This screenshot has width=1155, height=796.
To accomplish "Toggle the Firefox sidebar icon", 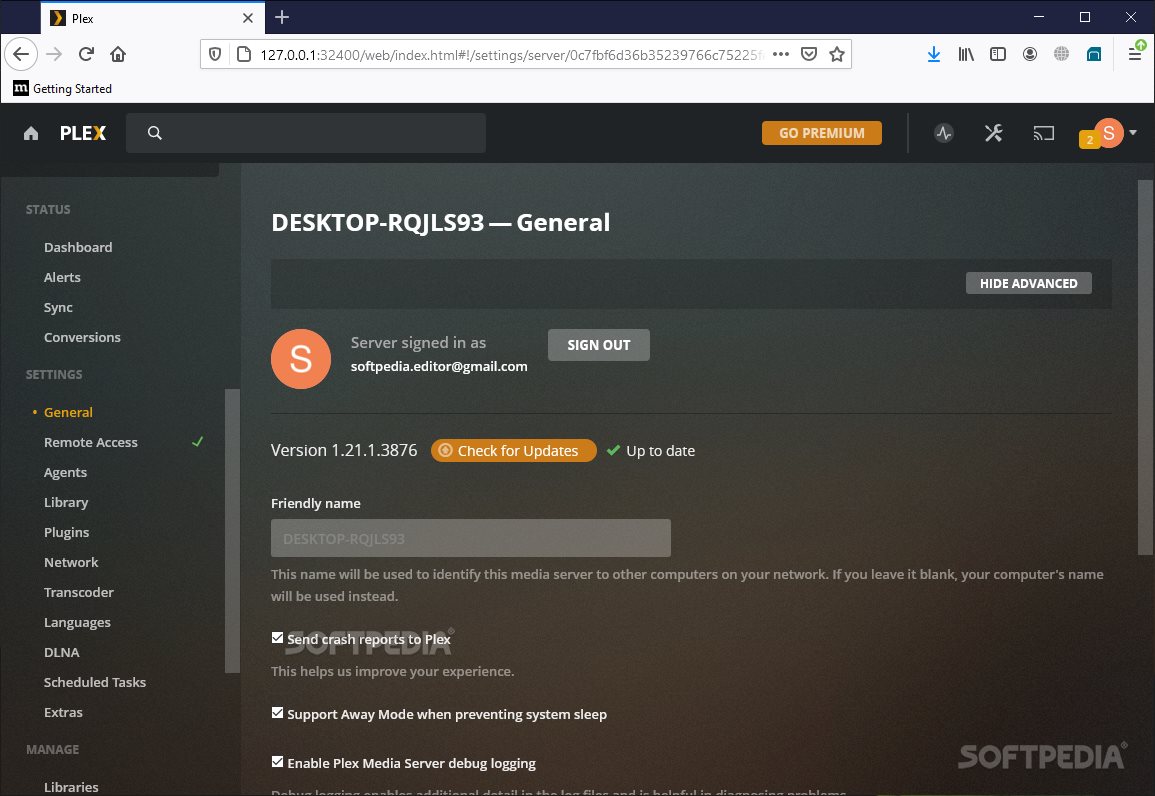I will coord(998,54).
